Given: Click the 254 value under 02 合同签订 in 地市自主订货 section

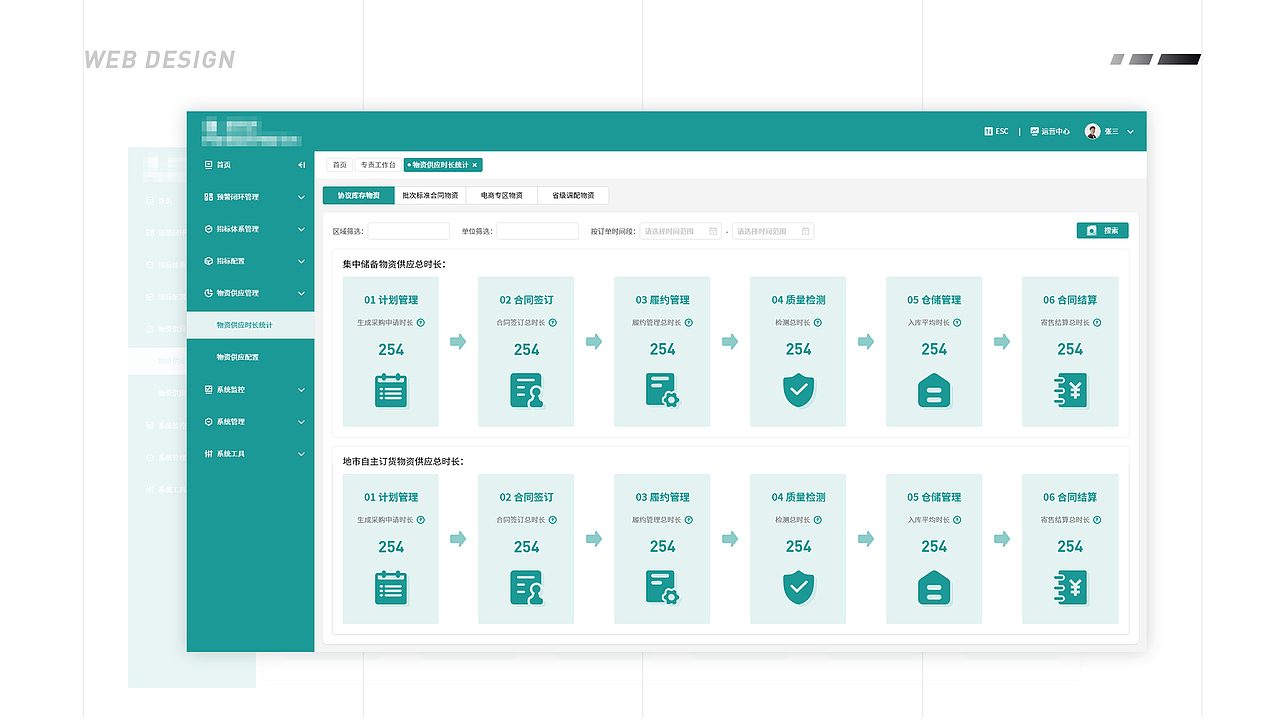Looking at the screenshot, I should (527, 547).
